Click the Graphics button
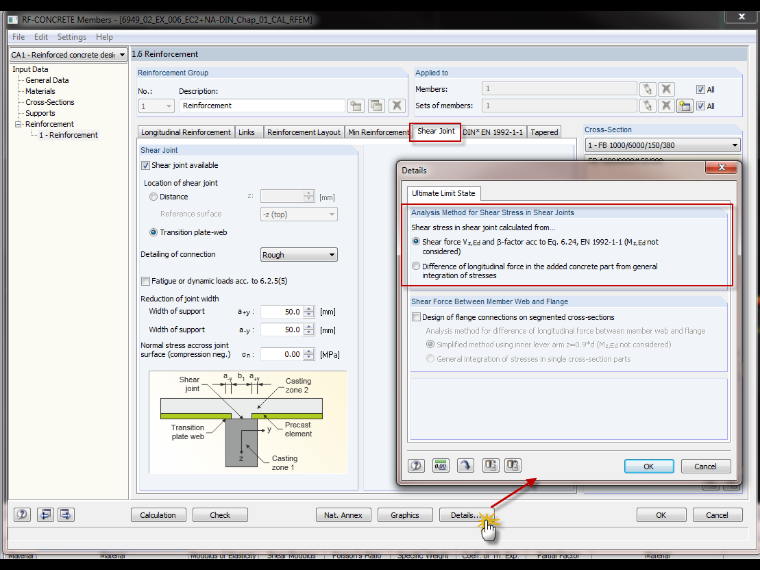The image size is (760, 570). pos(405,515)
